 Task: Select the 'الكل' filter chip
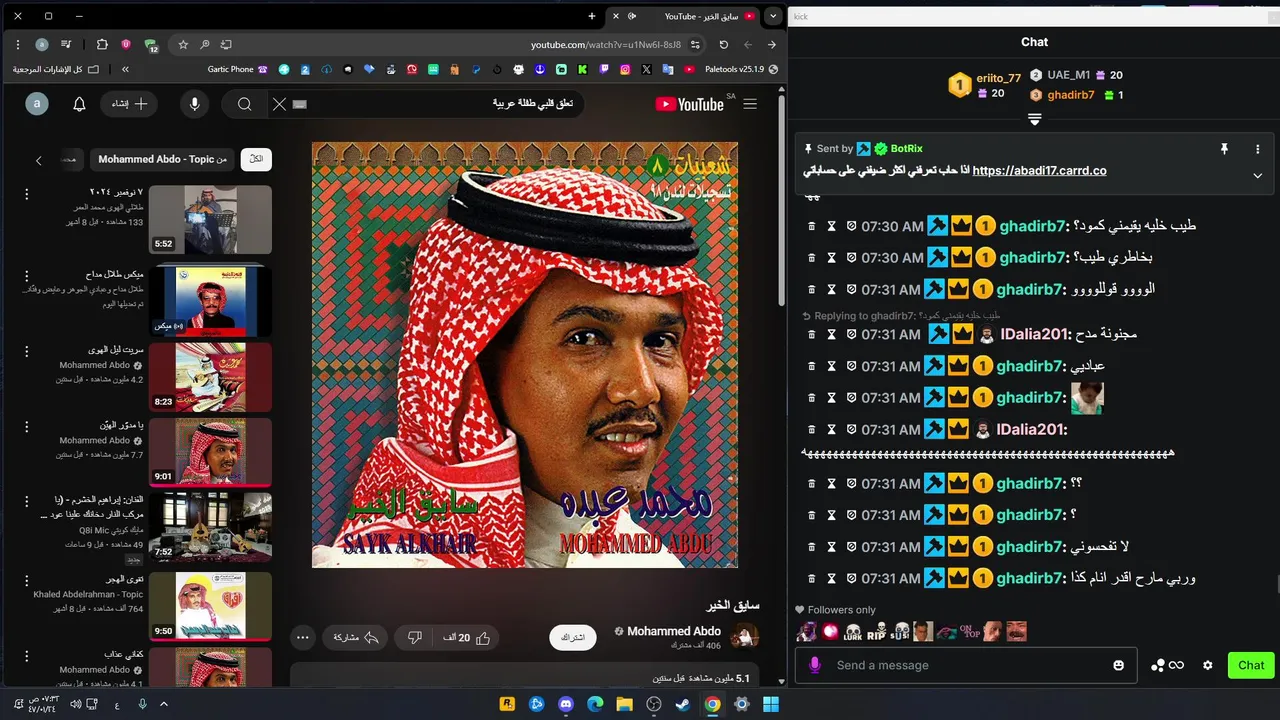[x=256, y=160]
